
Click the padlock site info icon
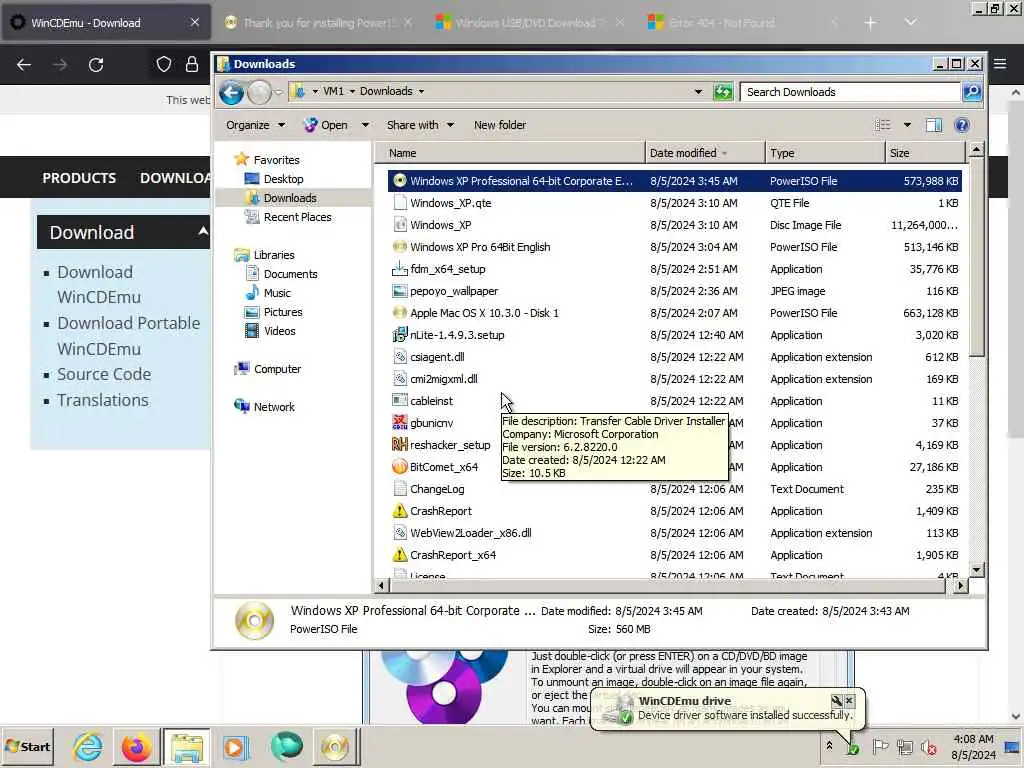(x=191, y=64)
